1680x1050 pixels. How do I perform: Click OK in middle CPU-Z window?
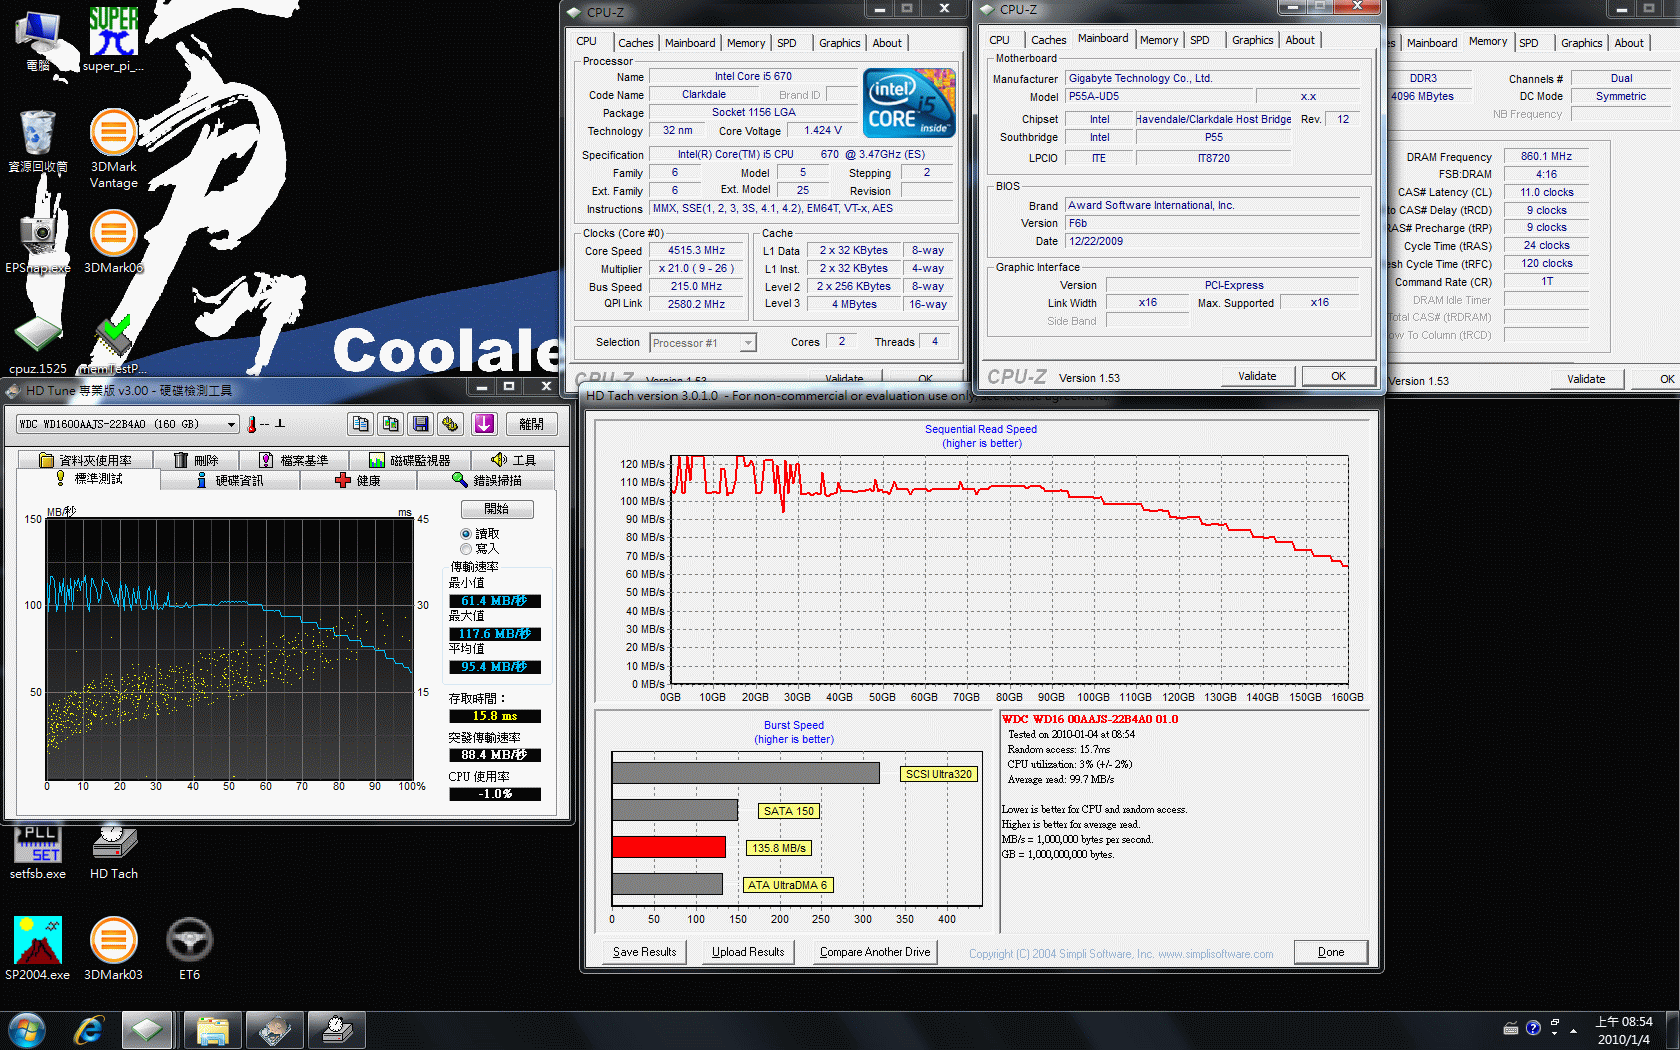[1338, 376]
